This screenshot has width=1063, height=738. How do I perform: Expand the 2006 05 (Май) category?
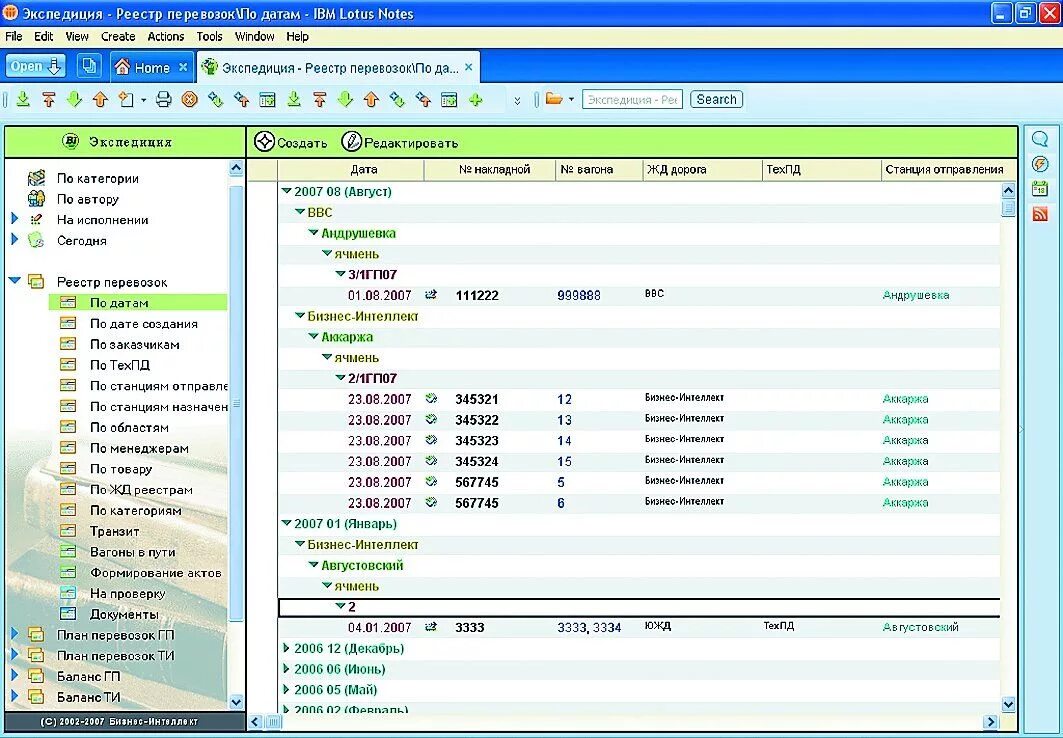(286, 690)
